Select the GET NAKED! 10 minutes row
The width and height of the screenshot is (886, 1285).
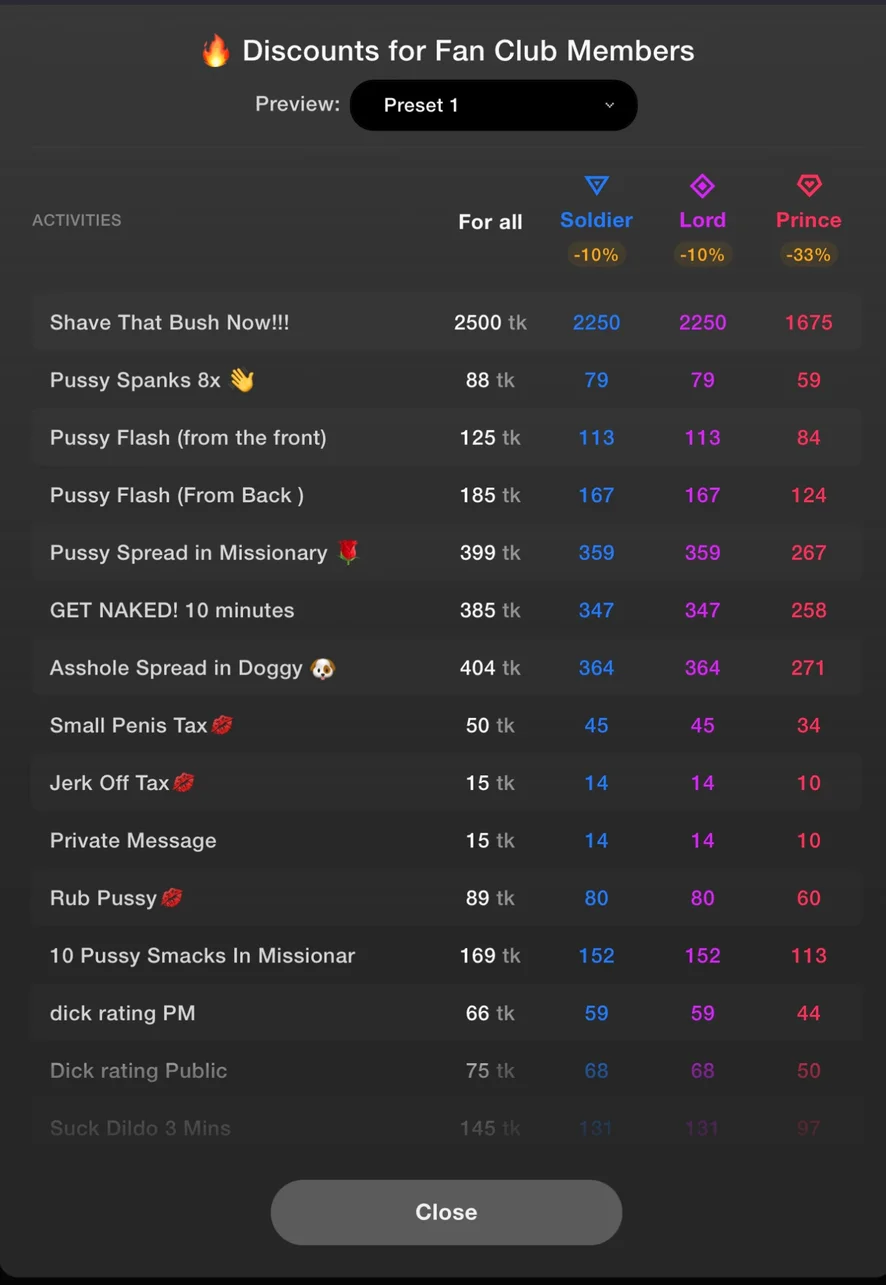[x=172, y=611]
